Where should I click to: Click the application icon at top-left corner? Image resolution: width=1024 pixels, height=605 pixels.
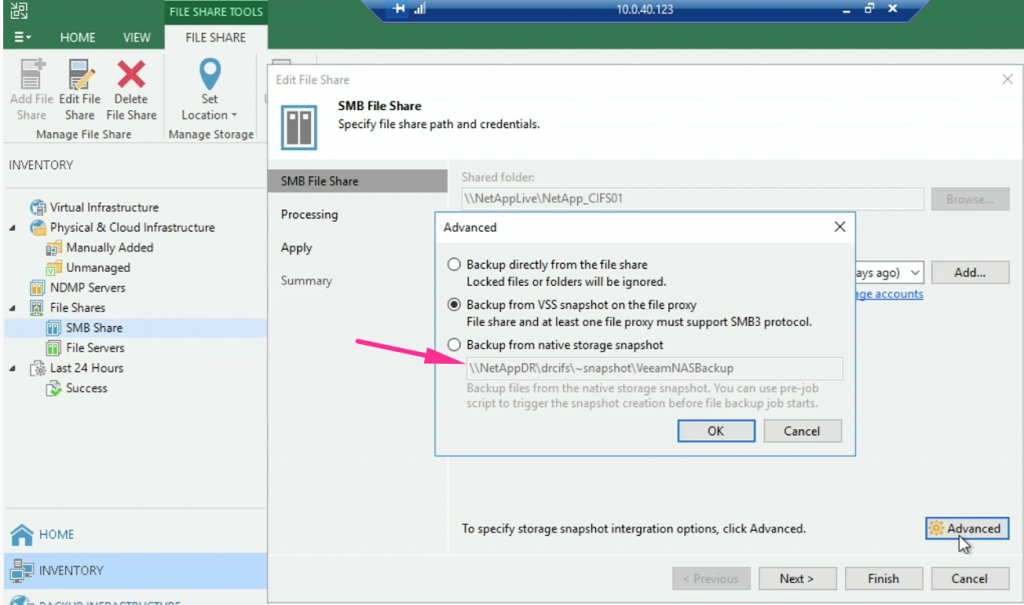coord(19,10)
